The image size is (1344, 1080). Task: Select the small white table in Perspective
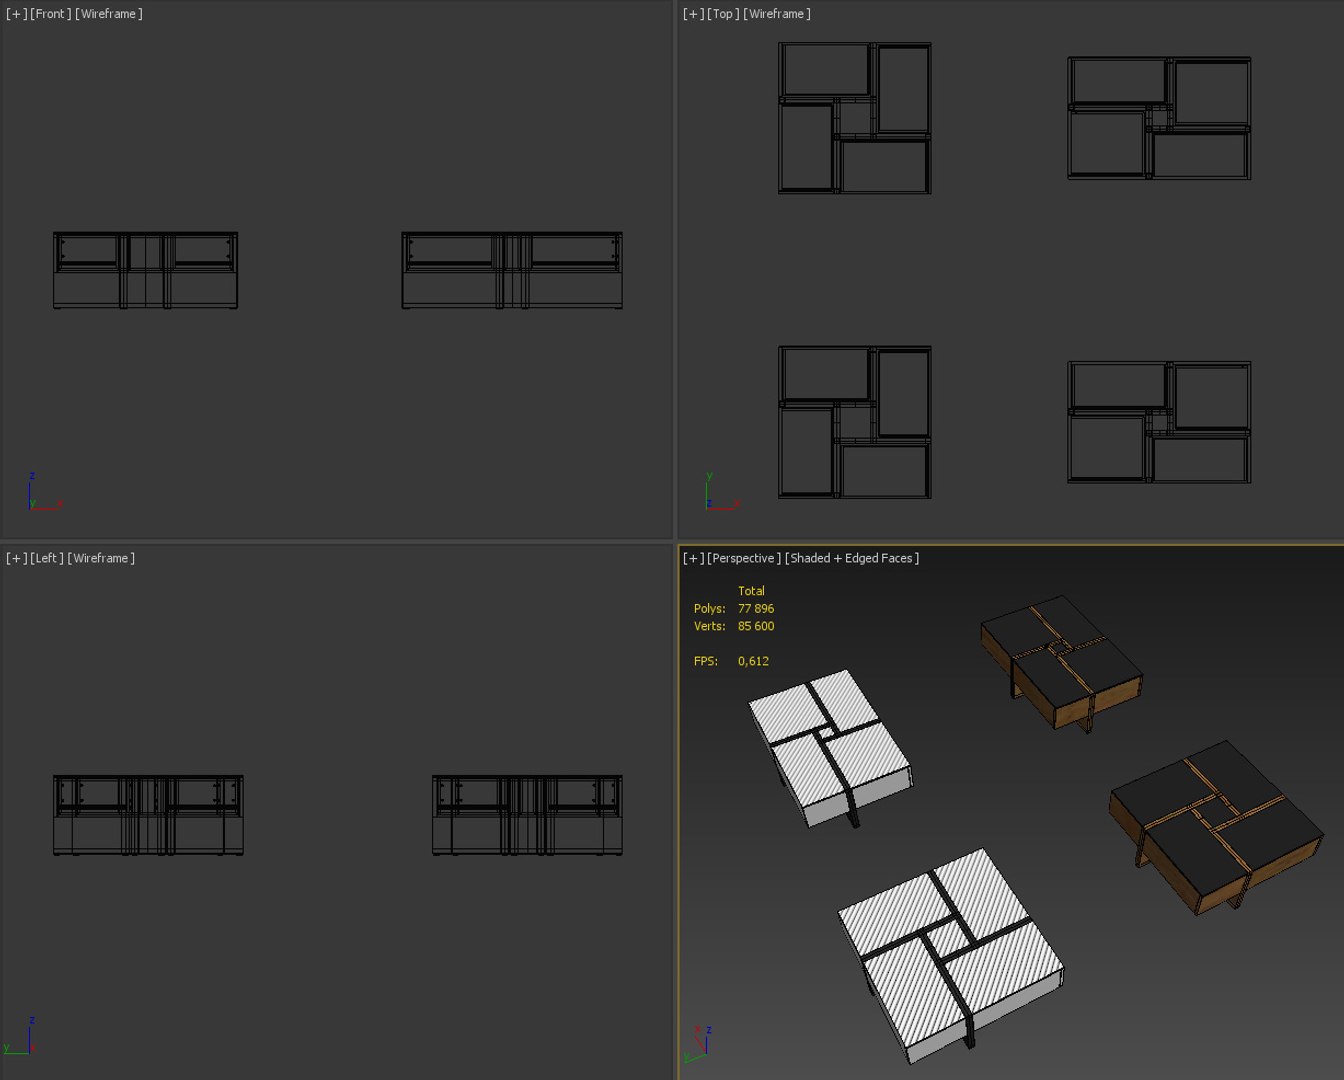830,748
